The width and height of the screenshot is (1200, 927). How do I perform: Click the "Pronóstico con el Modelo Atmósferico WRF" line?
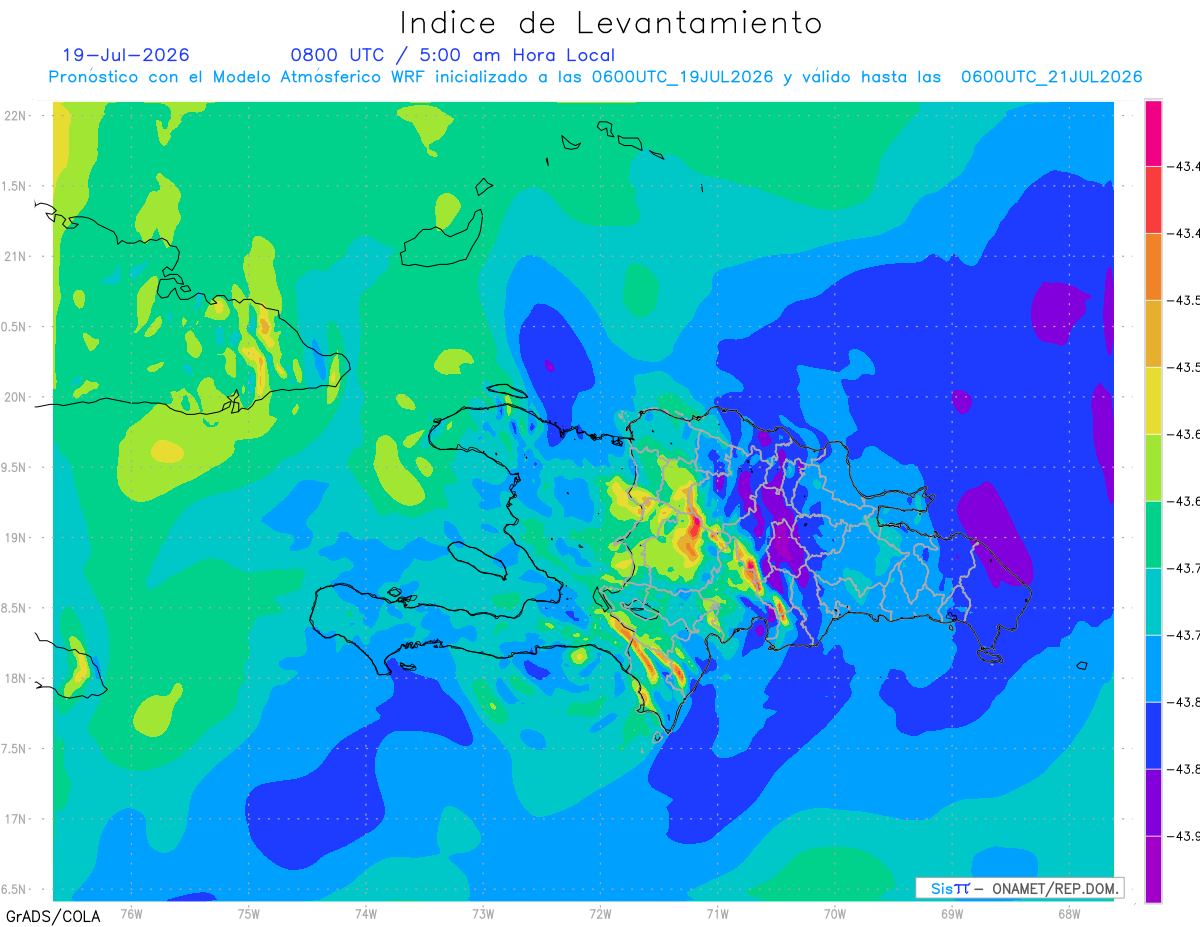coord(595,77)
